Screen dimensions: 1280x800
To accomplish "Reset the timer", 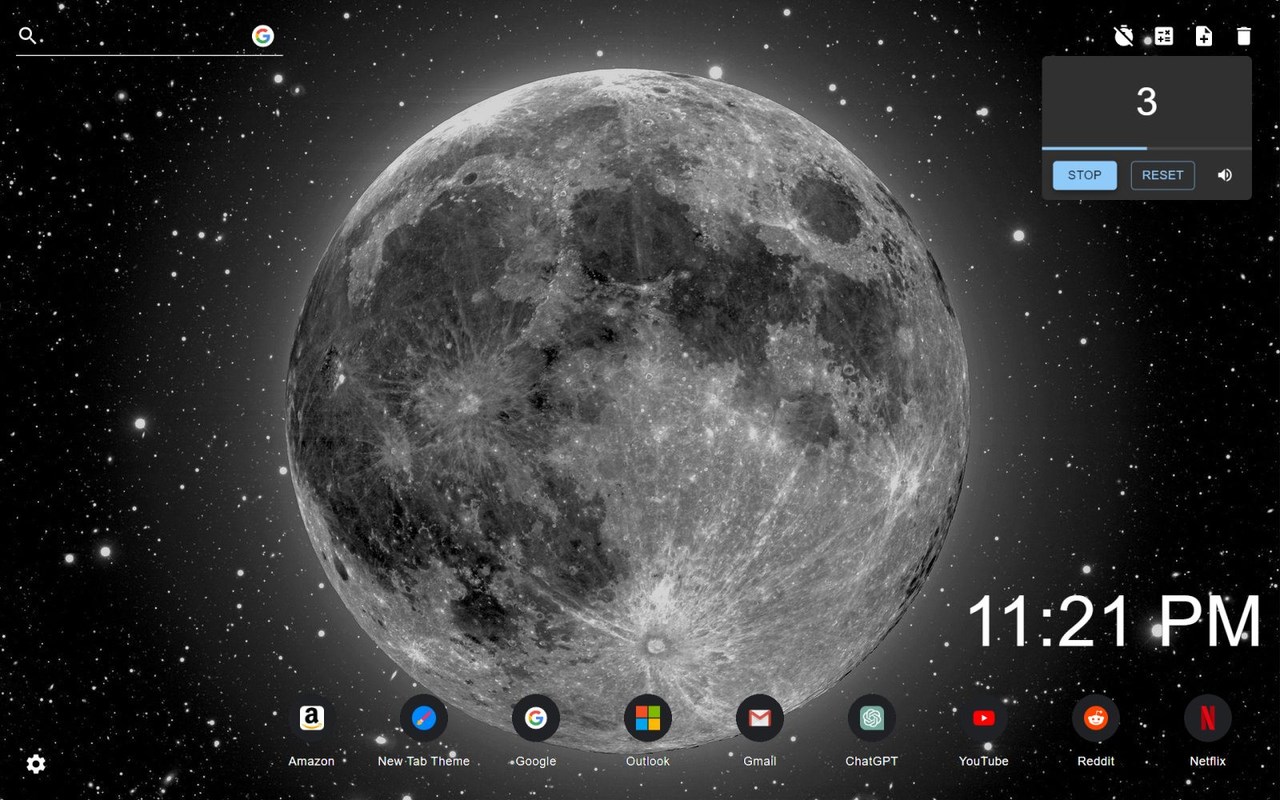I will click(1162, 175).
